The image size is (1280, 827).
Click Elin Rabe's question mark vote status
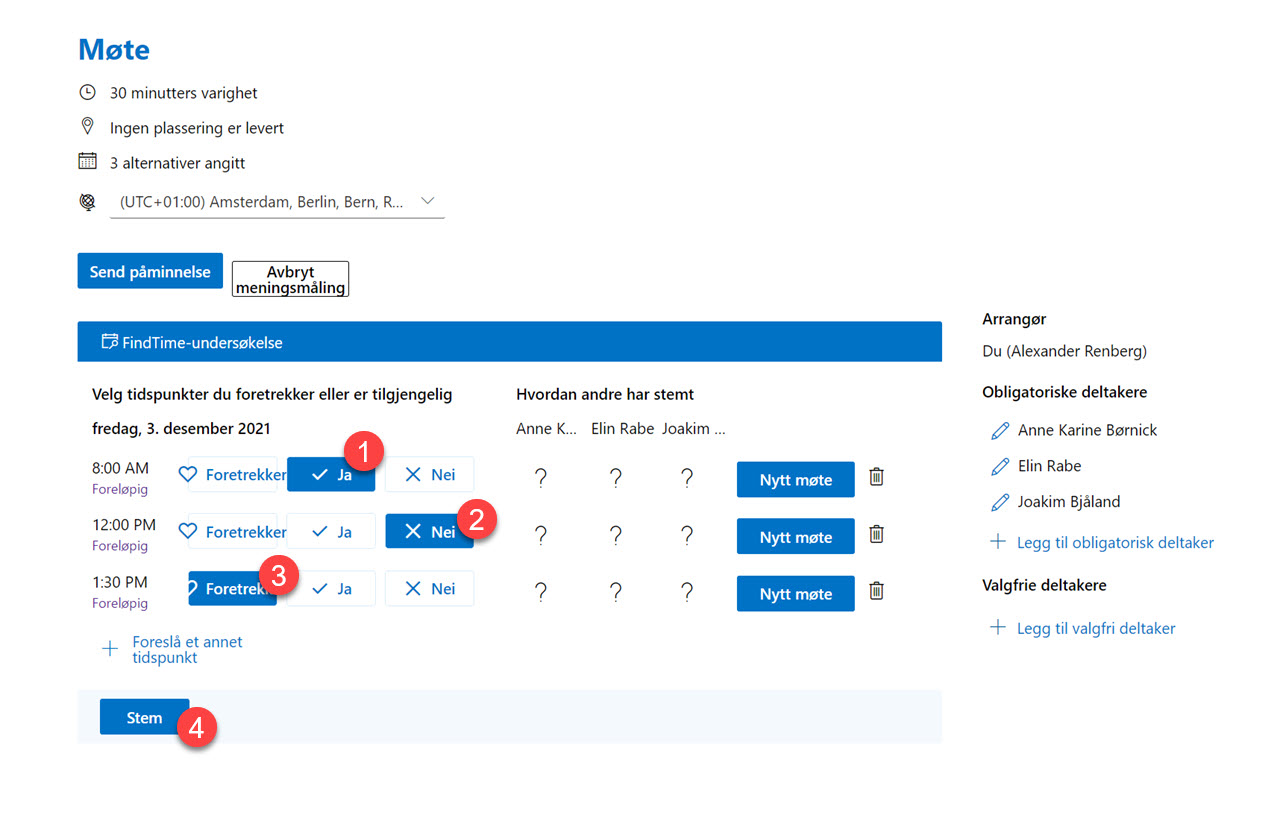(615, 478)
